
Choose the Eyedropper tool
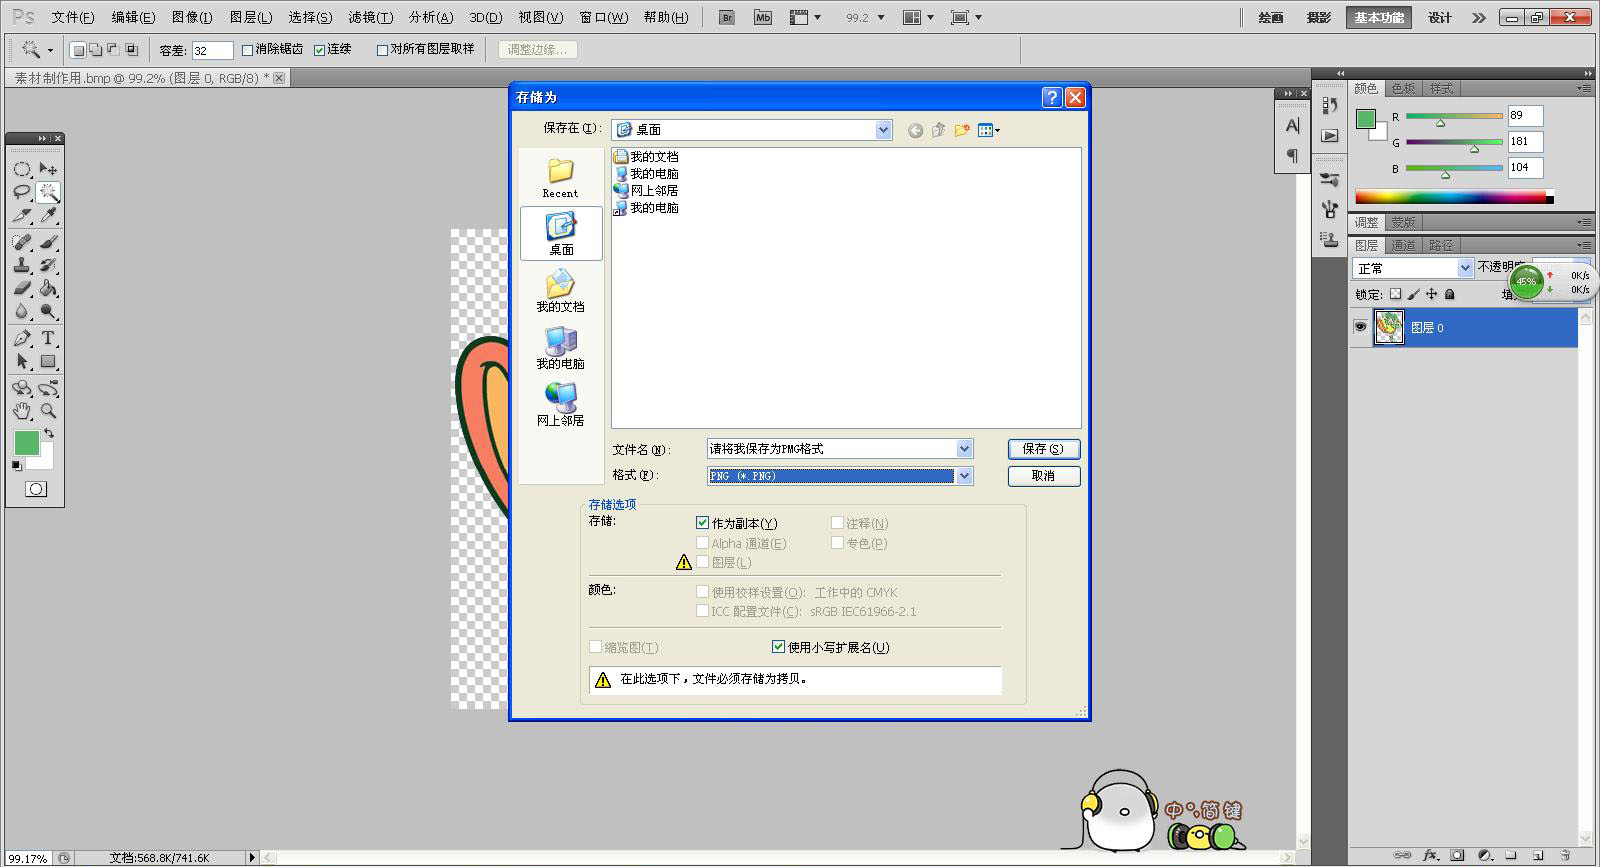click(x=48, y=216)
